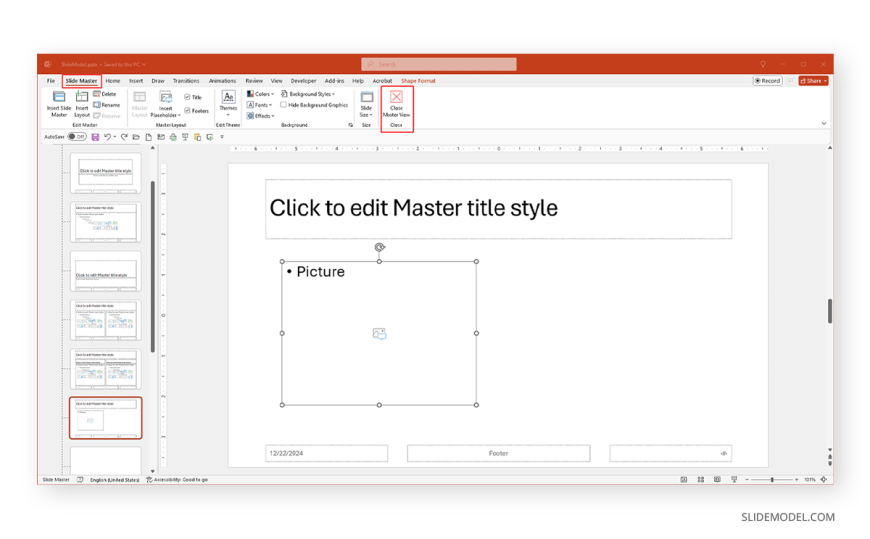Rename the selected layout
870x539 pixels.
pos(107,105)
